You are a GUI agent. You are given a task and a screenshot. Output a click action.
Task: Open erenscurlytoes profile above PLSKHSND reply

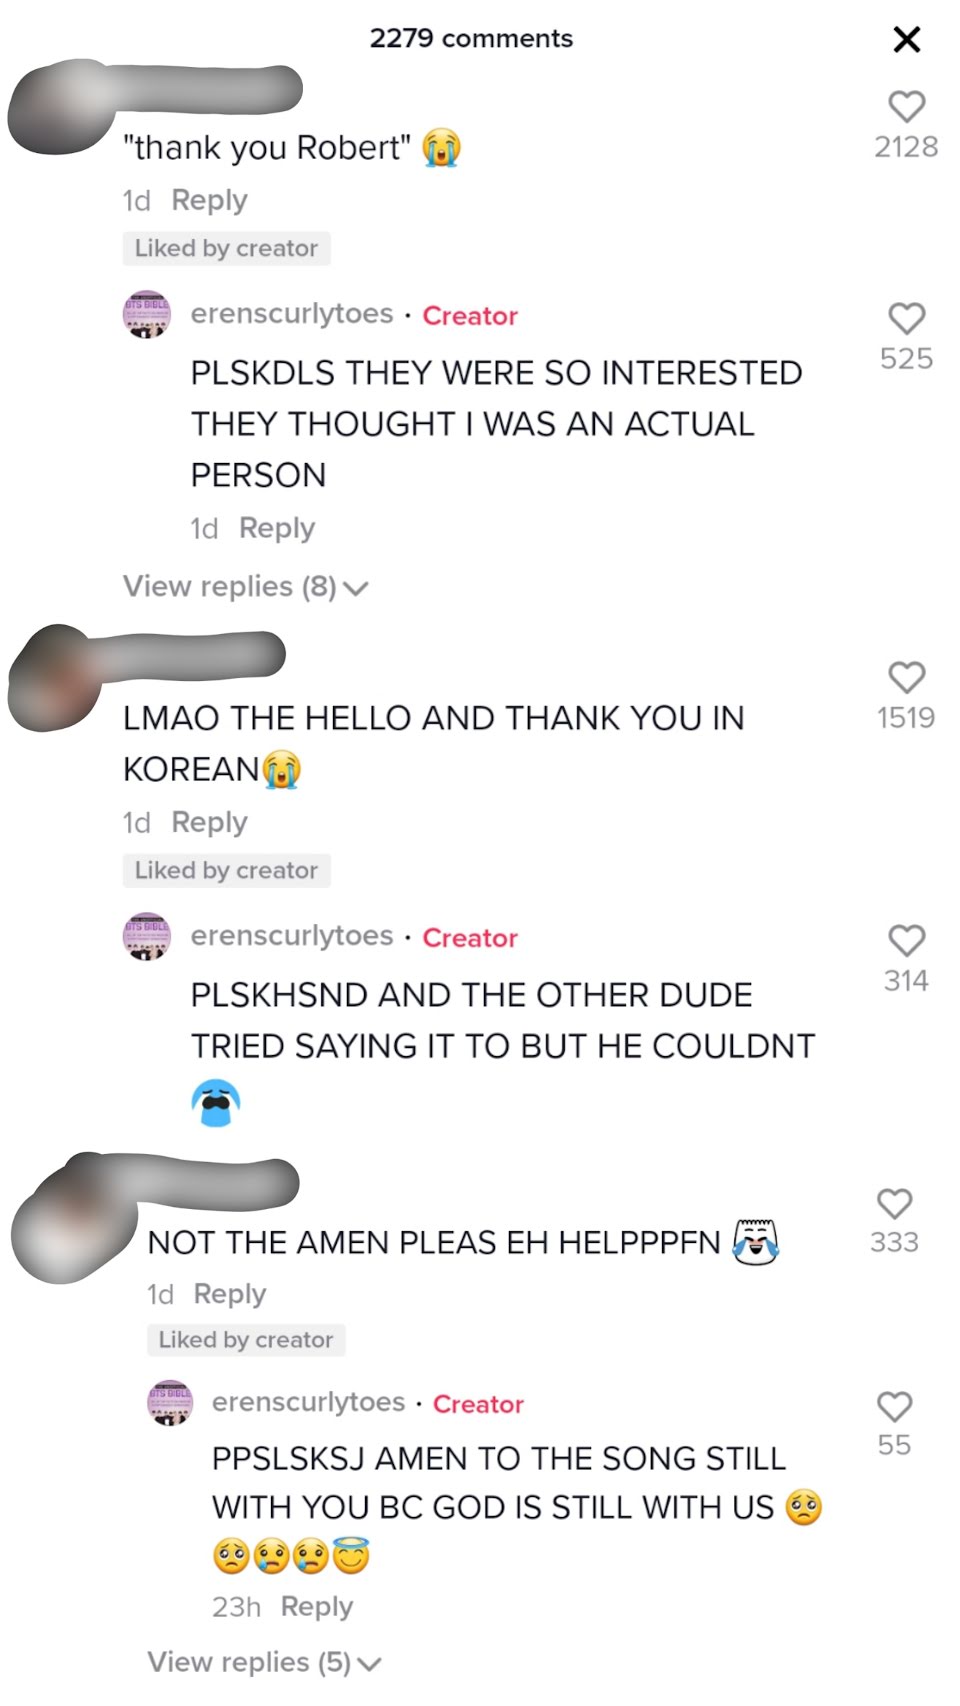coord(292,936)
